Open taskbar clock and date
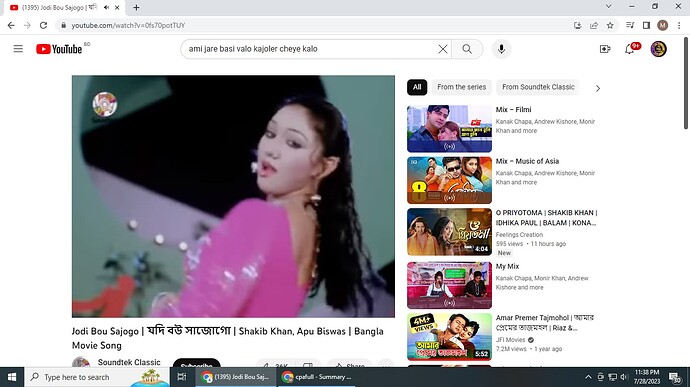690x387 pixels. click(647, 377)
